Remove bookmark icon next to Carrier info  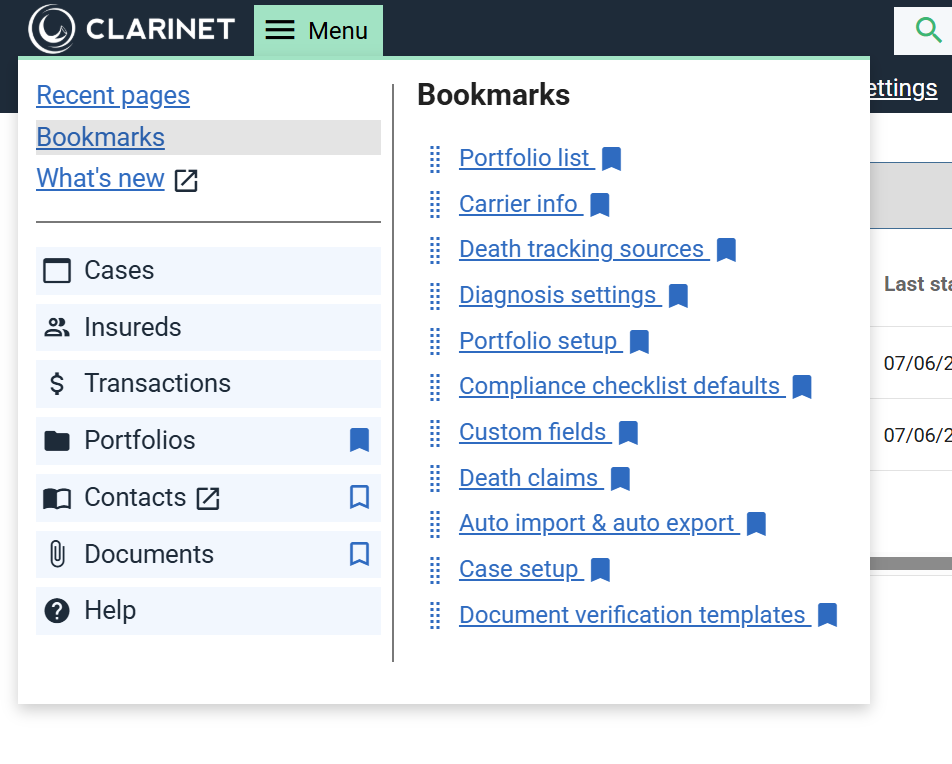click(600, 205)
